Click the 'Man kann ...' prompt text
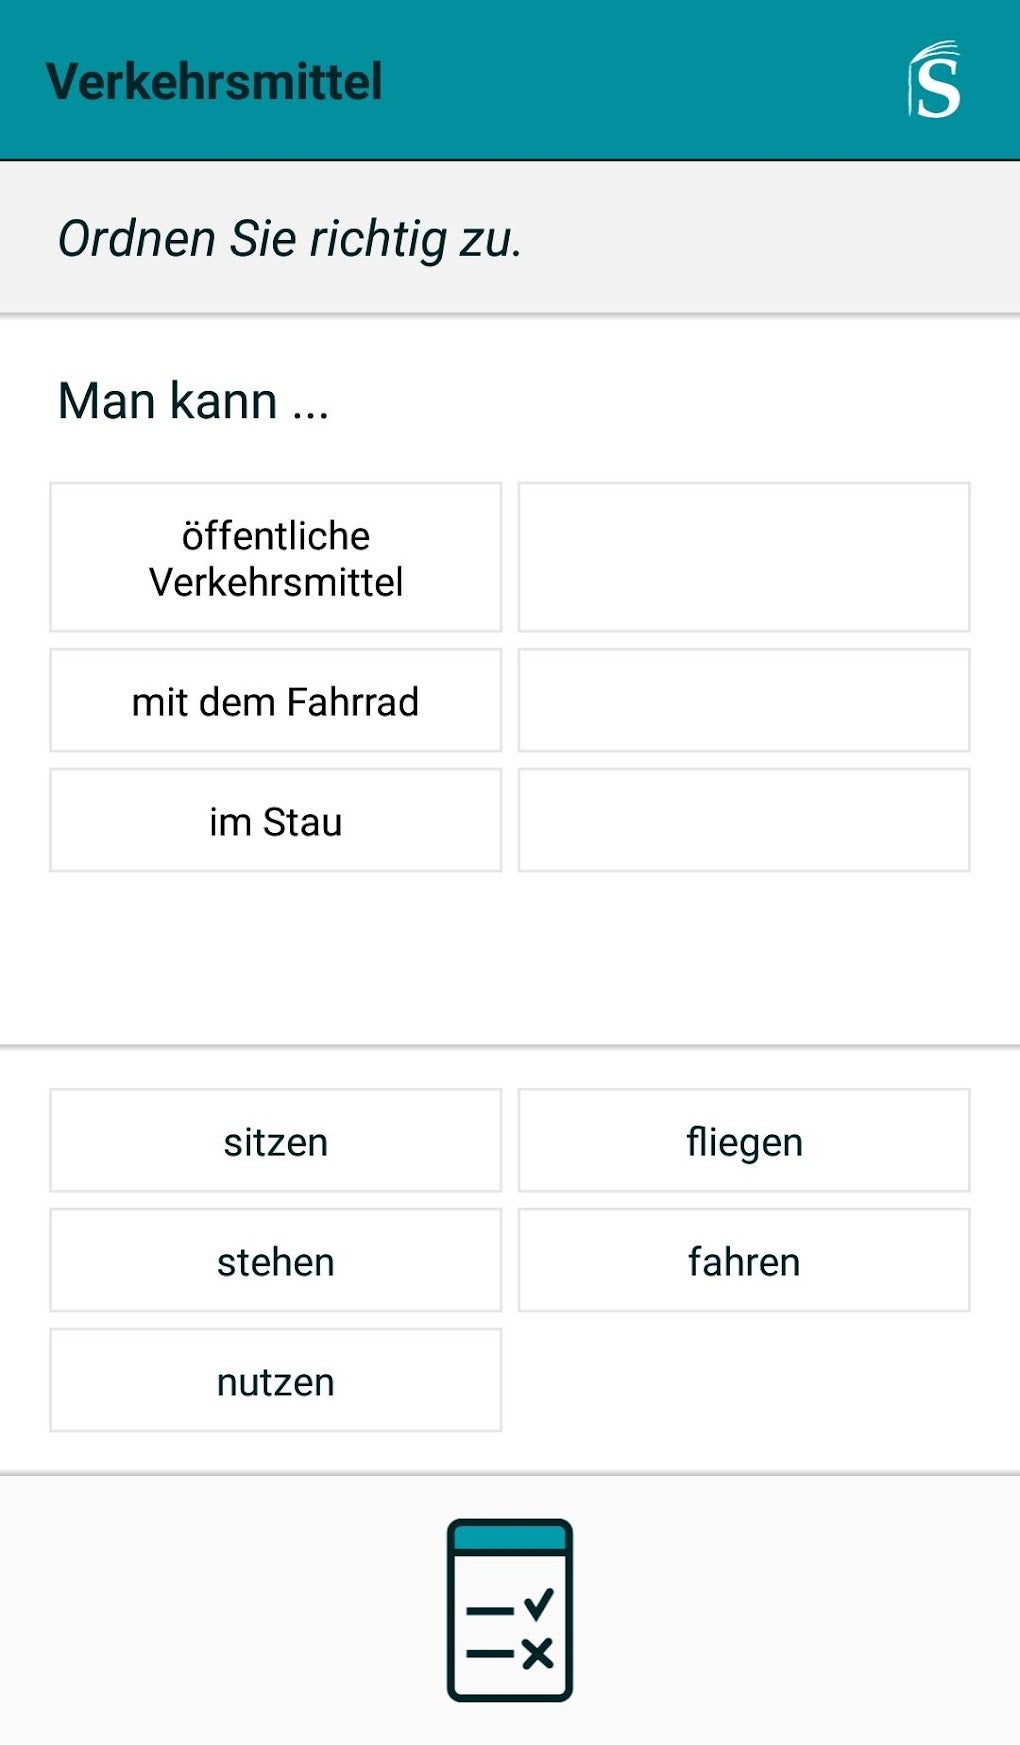 pyautogui.click(x=193, y=401)
